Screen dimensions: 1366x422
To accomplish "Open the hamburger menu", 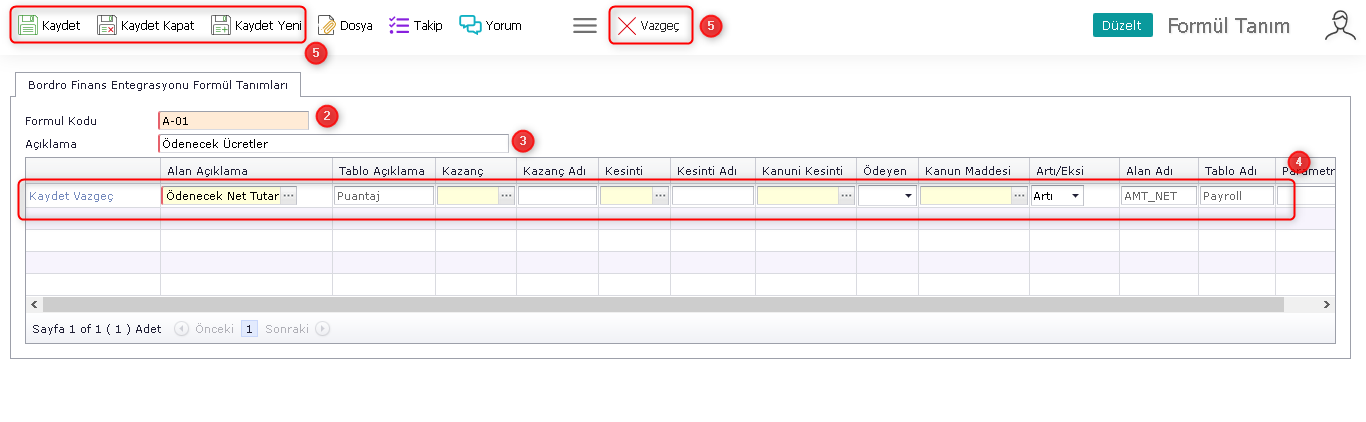I will [585, 26].
